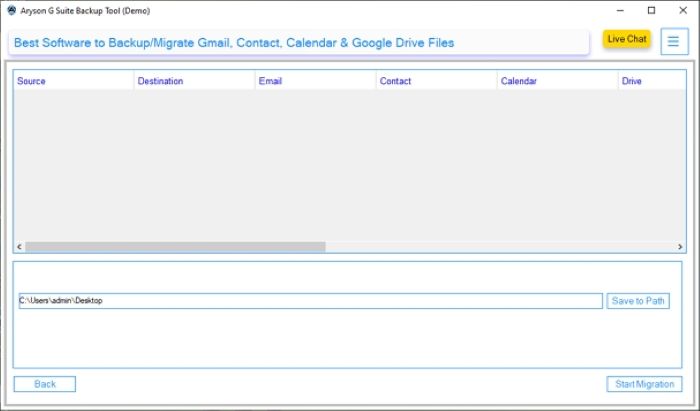Click horizontal scrollbar left arrow
This screenshot has width=700, height=411.
click(19, 247)
